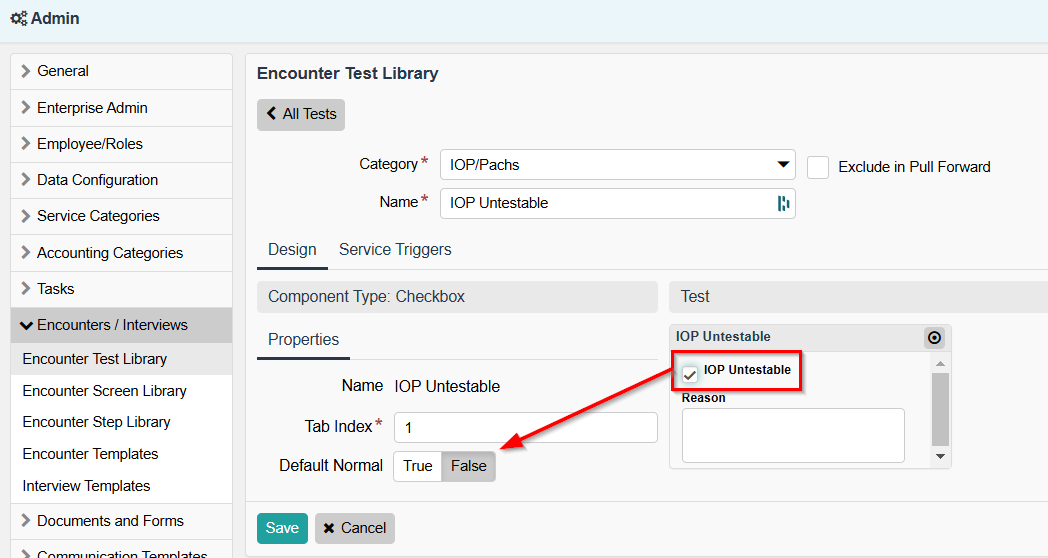Select the Design tab

(x=292, y=250)
